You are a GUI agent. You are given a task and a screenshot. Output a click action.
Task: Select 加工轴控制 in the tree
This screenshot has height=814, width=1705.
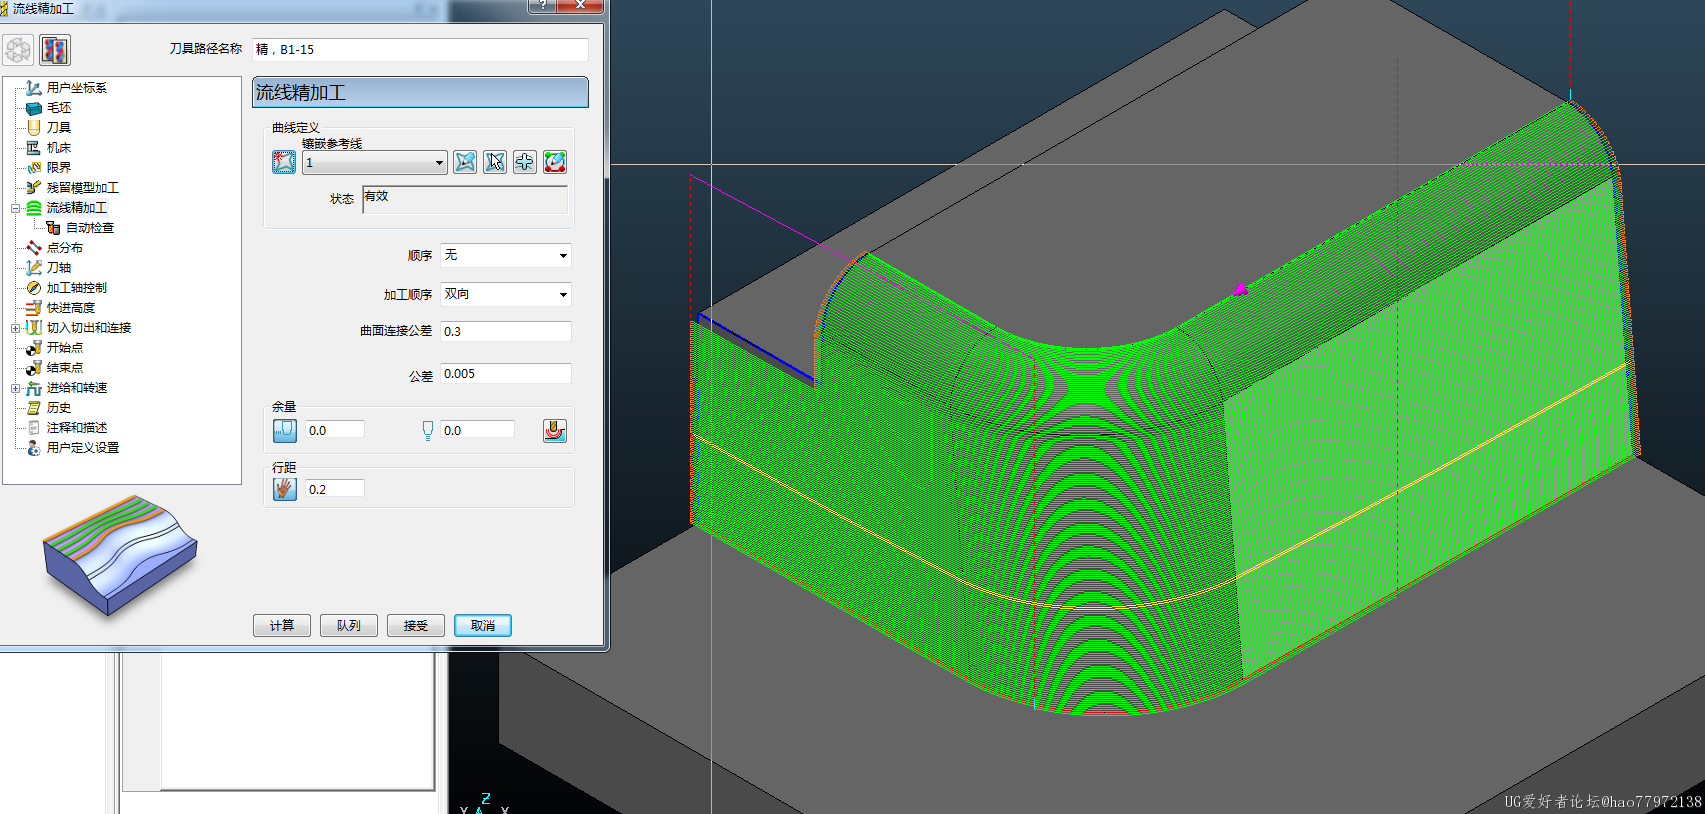[76, 288]
